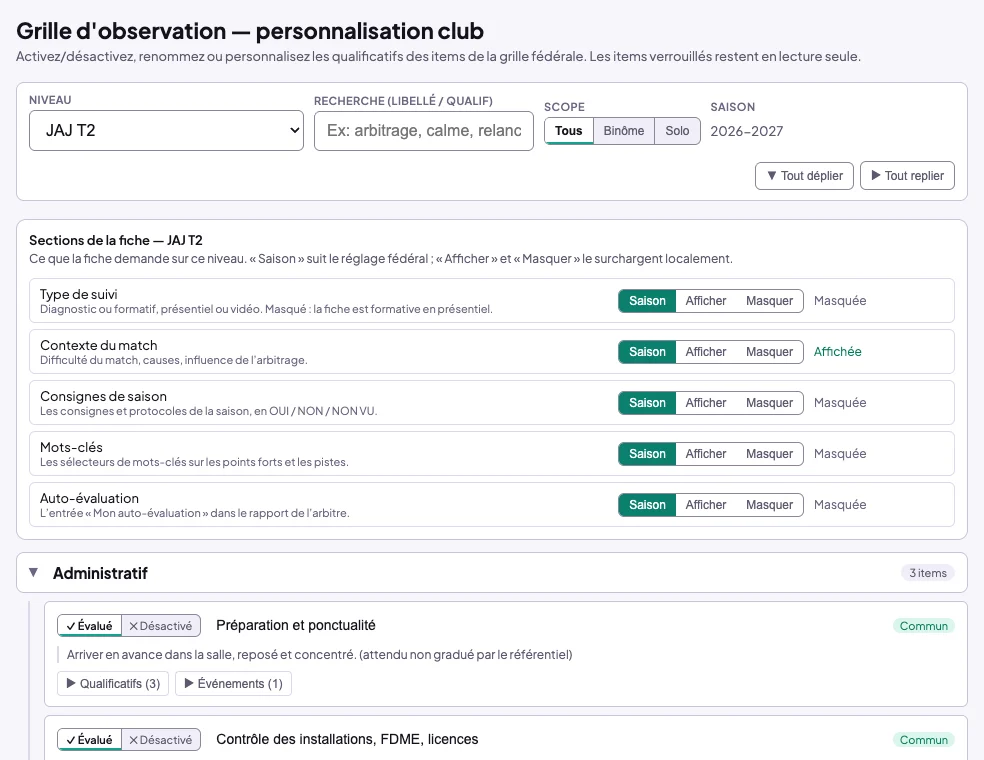Image resolution: width=984 pixels, height=760 pixels.
Task: Set Consignes de saison to Afficher
Action: [x=705, y=402]
